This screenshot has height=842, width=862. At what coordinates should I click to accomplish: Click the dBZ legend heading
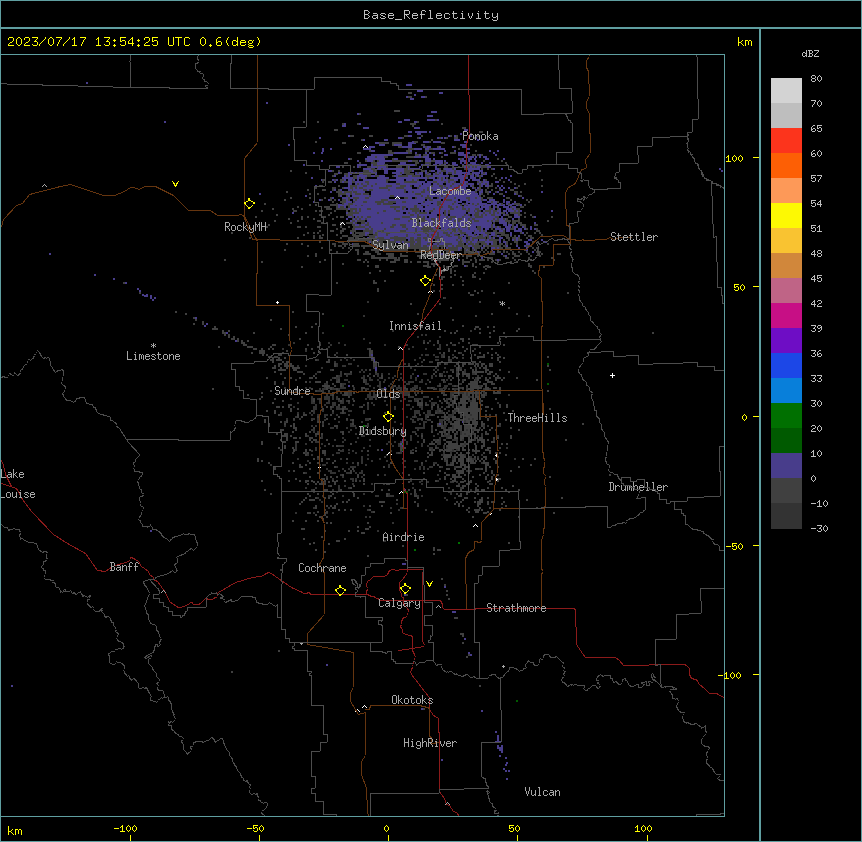810,53
